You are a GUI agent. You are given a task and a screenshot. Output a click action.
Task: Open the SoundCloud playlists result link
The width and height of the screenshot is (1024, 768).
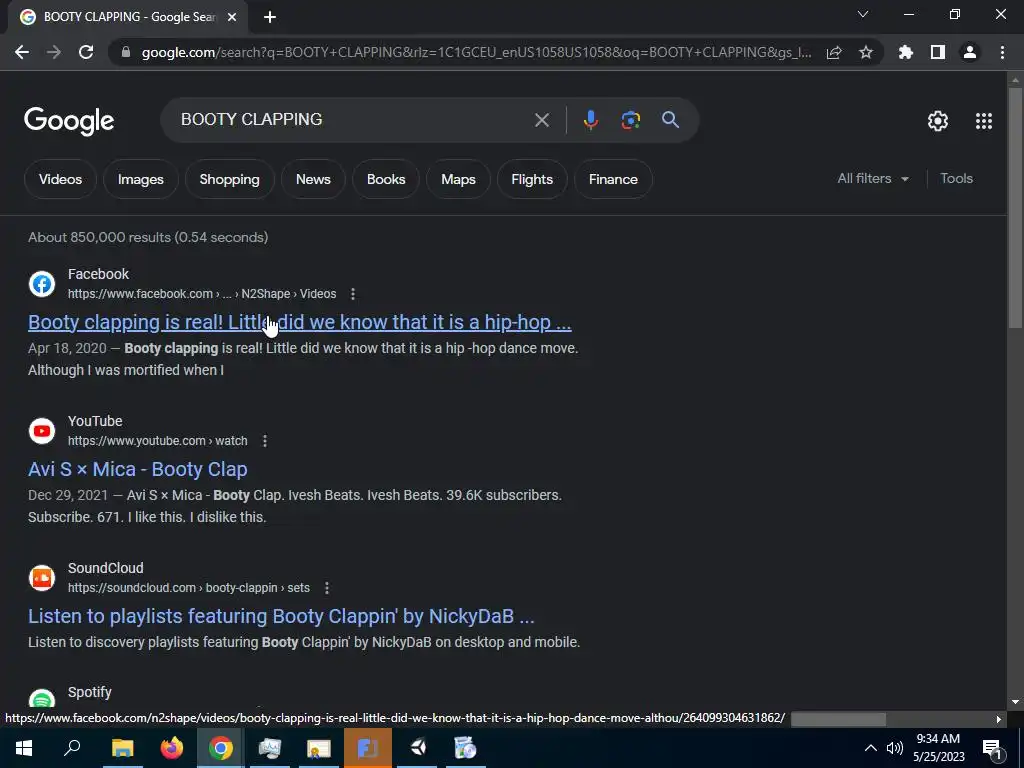(x=281, y=616)
